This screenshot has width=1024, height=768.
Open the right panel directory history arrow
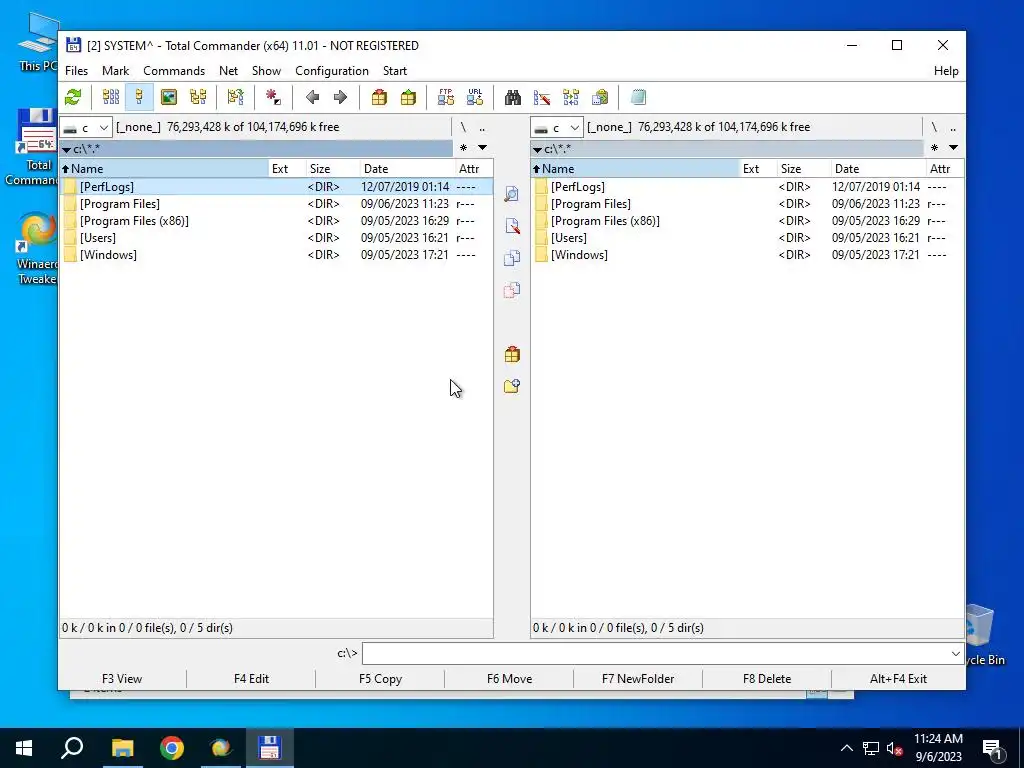pyautogui.click(x=953, y=148)
